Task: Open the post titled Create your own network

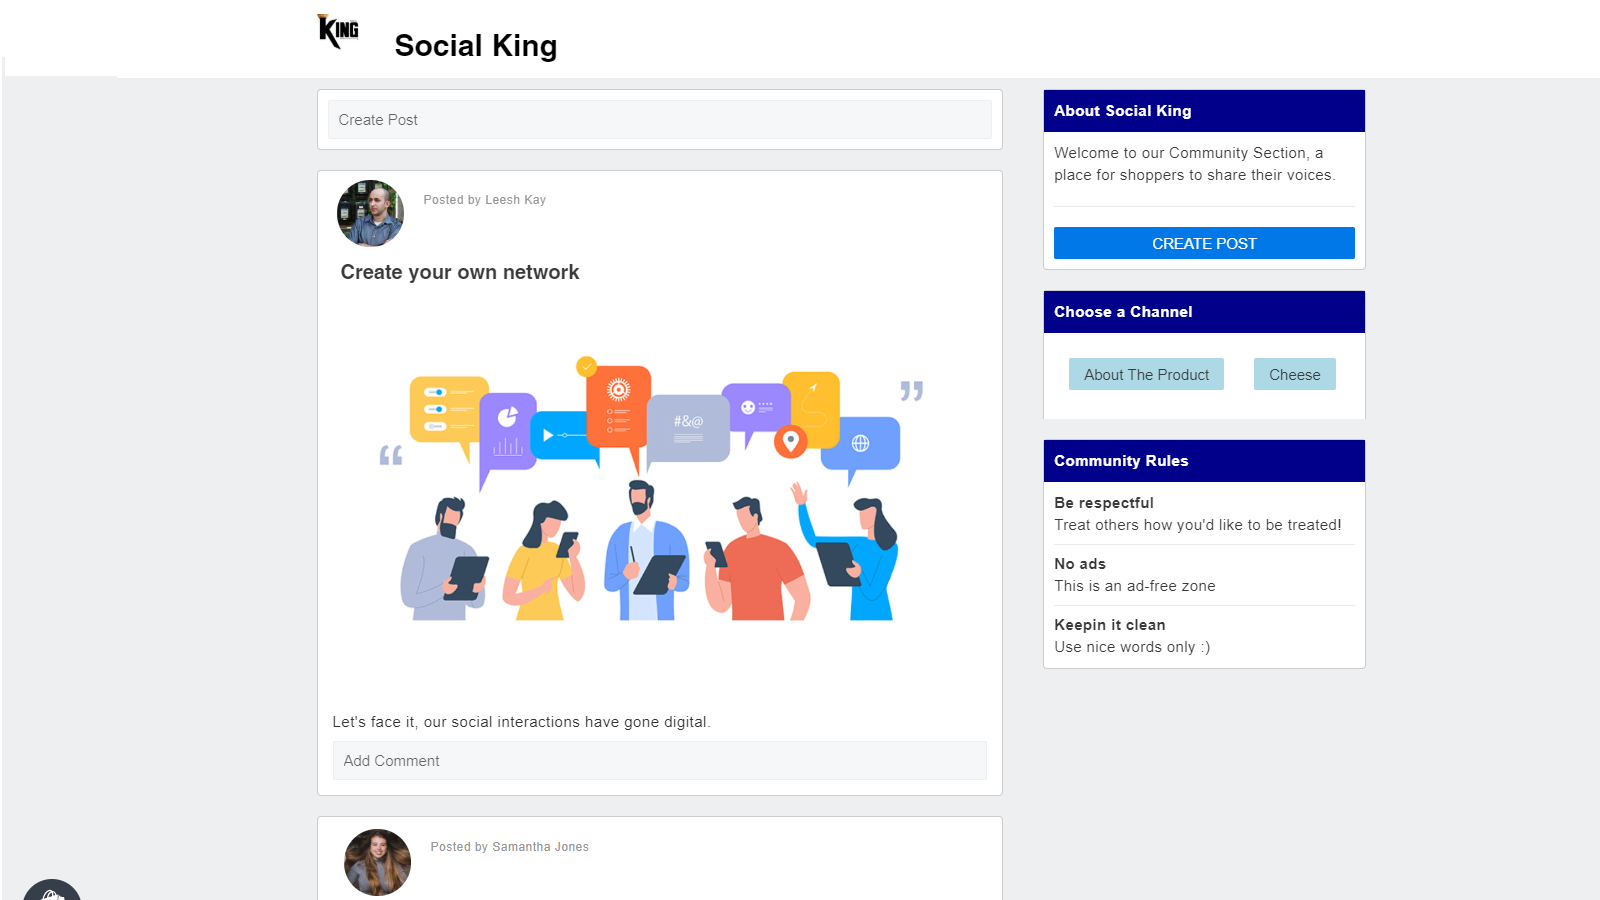Action: coord(459,272)
